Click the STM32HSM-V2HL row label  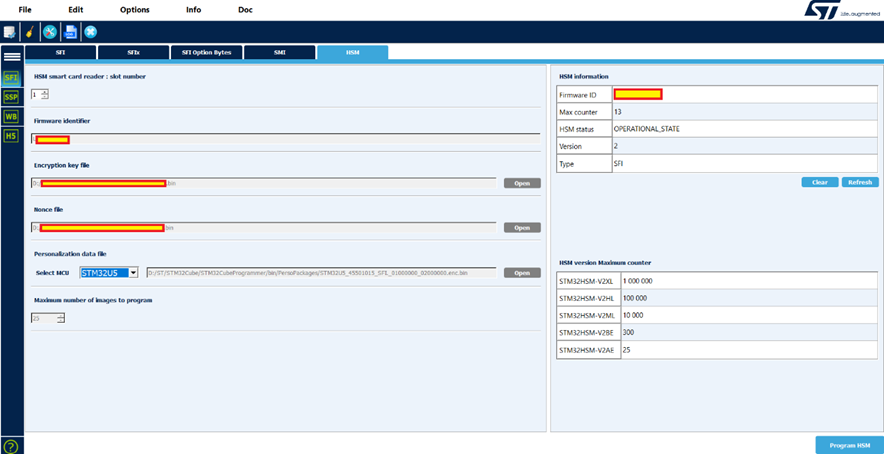click(588, 298)
